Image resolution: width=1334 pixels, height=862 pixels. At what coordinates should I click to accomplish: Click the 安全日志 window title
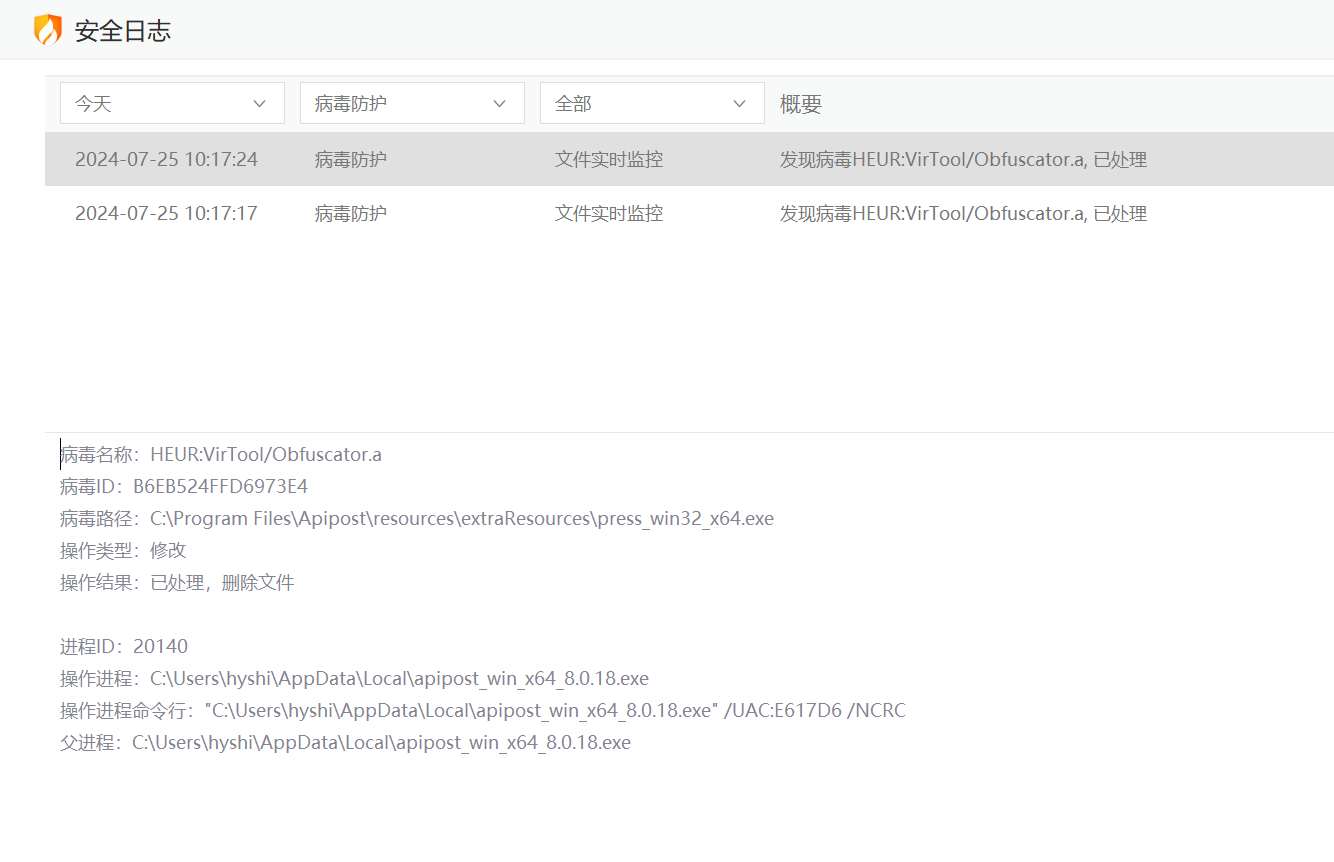[x=123, y=31]
